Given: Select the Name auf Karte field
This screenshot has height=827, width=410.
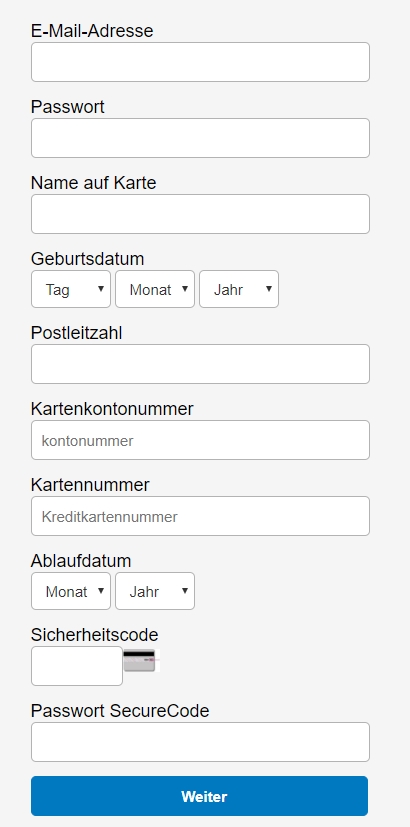Looking at the screenshot, I should pyautogui.click(x=200, y=214).
